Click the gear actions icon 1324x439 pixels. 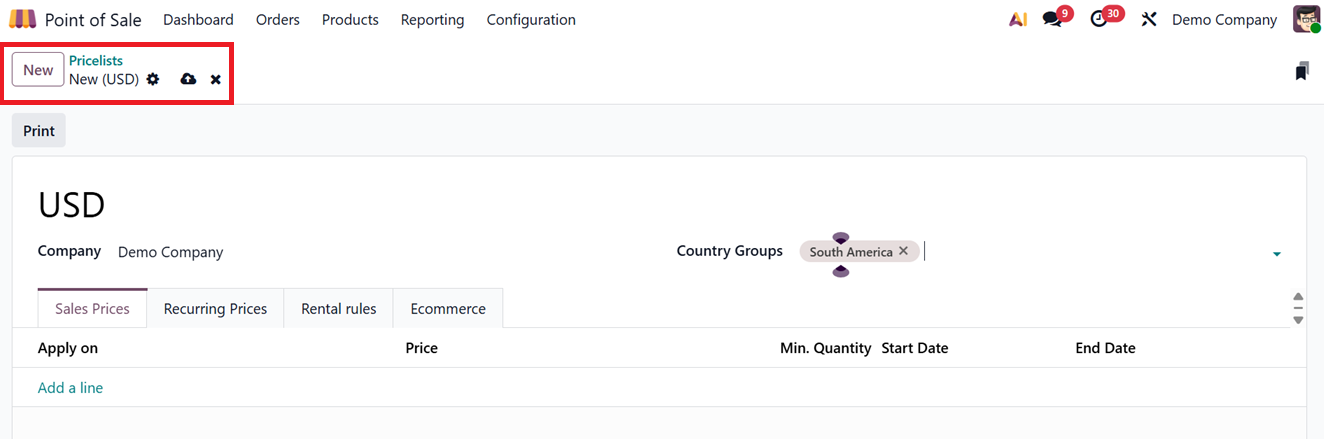(153, 79)
